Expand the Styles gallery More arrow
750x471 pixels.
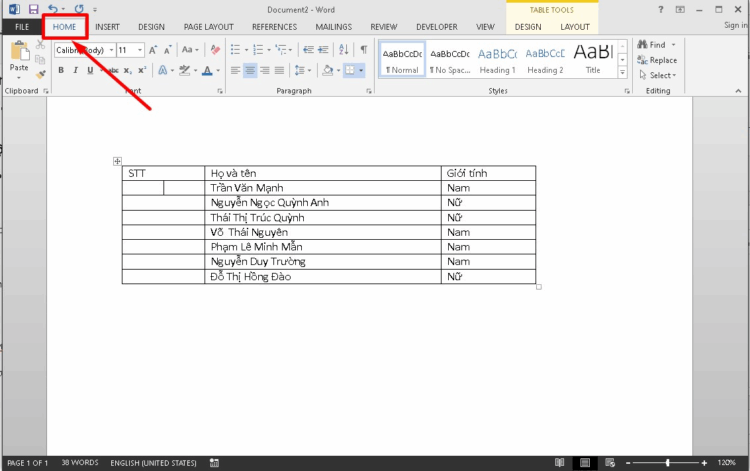[x=624, y=73]
